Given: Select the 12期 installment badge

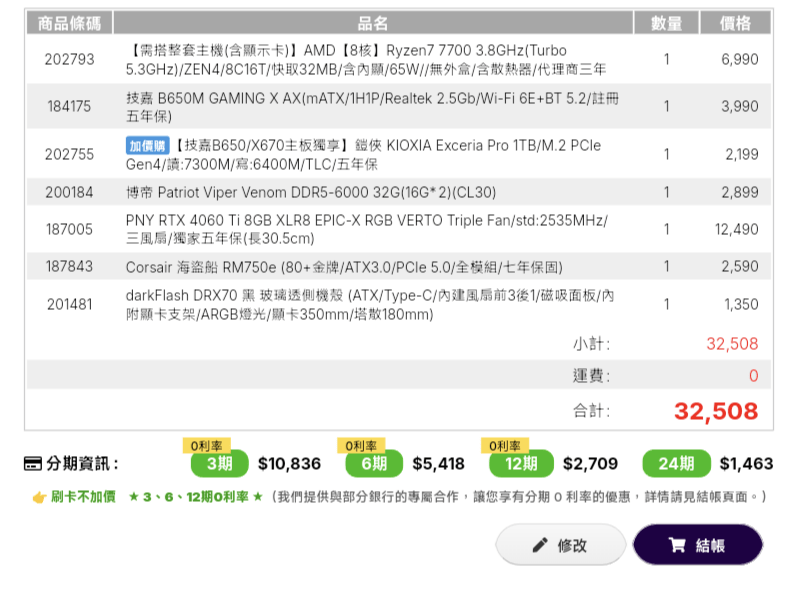Looking at the screenshot, I should [x=521, y=463].
